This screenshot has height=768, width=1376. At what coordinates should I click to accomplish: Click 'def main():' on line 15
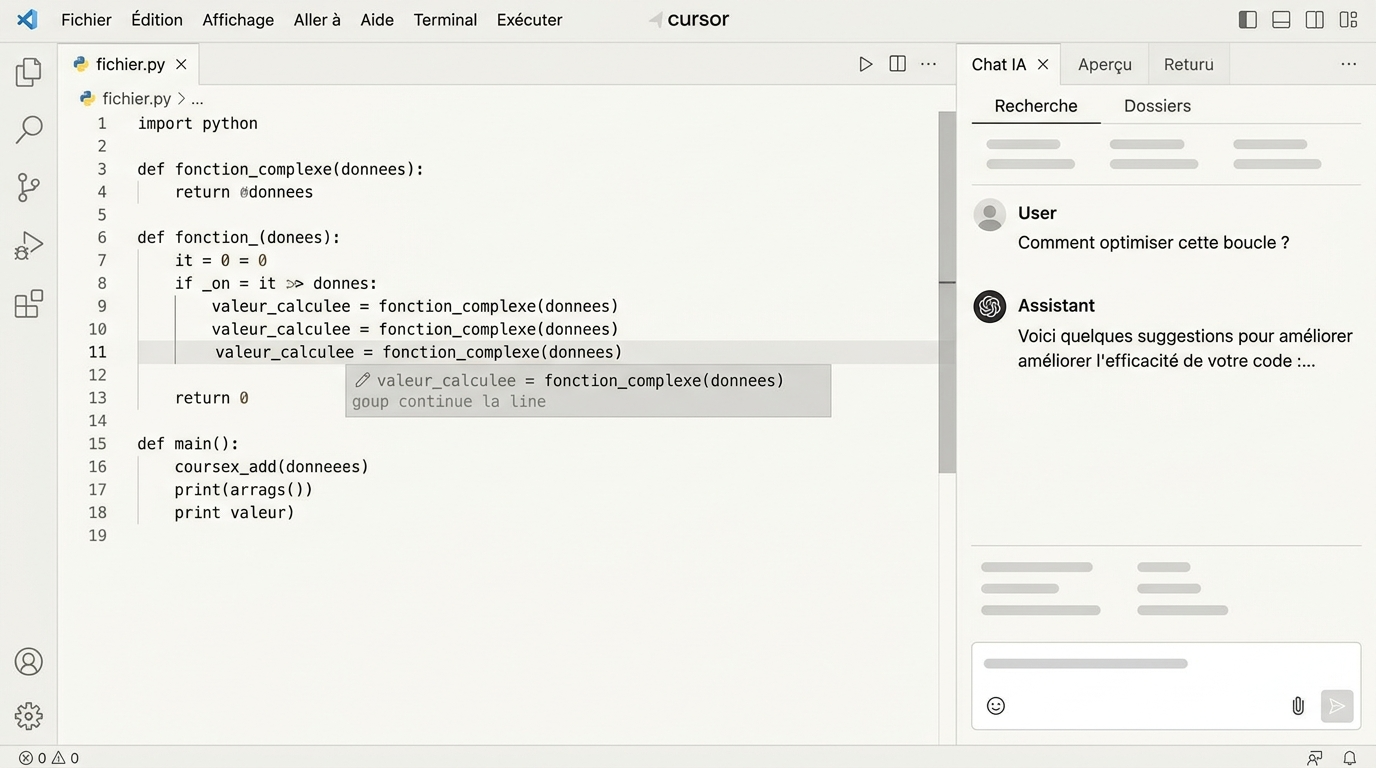pos(188,444)
